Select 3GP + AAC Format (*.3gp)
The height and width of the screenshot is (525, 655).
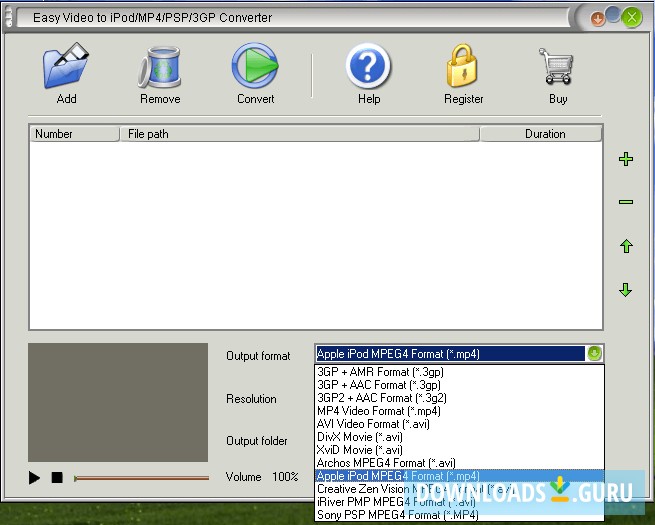tap(459, 385)
